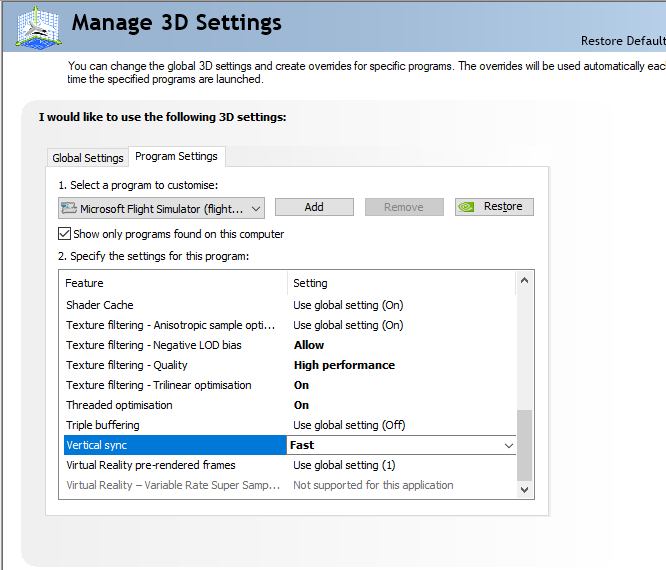Image resolution: width=666 pixels, height=570 pixels.
Task: Click Shader Cache's Use global setting (On) value
Action: click(x=348, y=305)
